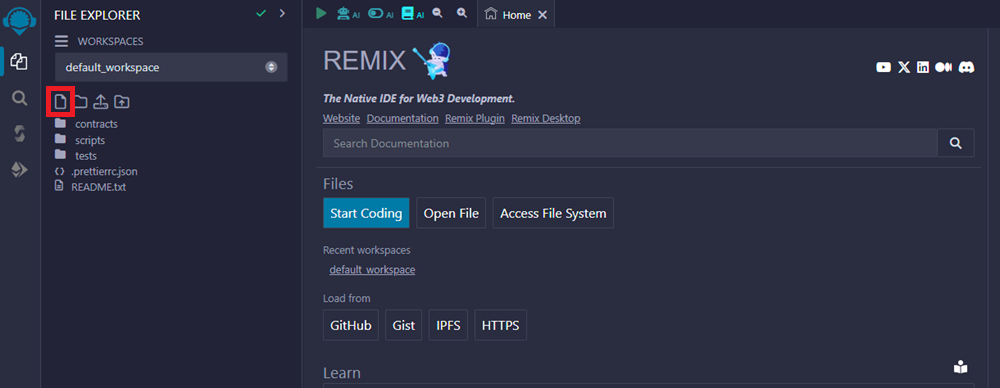Open default_workspace under Recent workspaces

[x=372, y=270]
